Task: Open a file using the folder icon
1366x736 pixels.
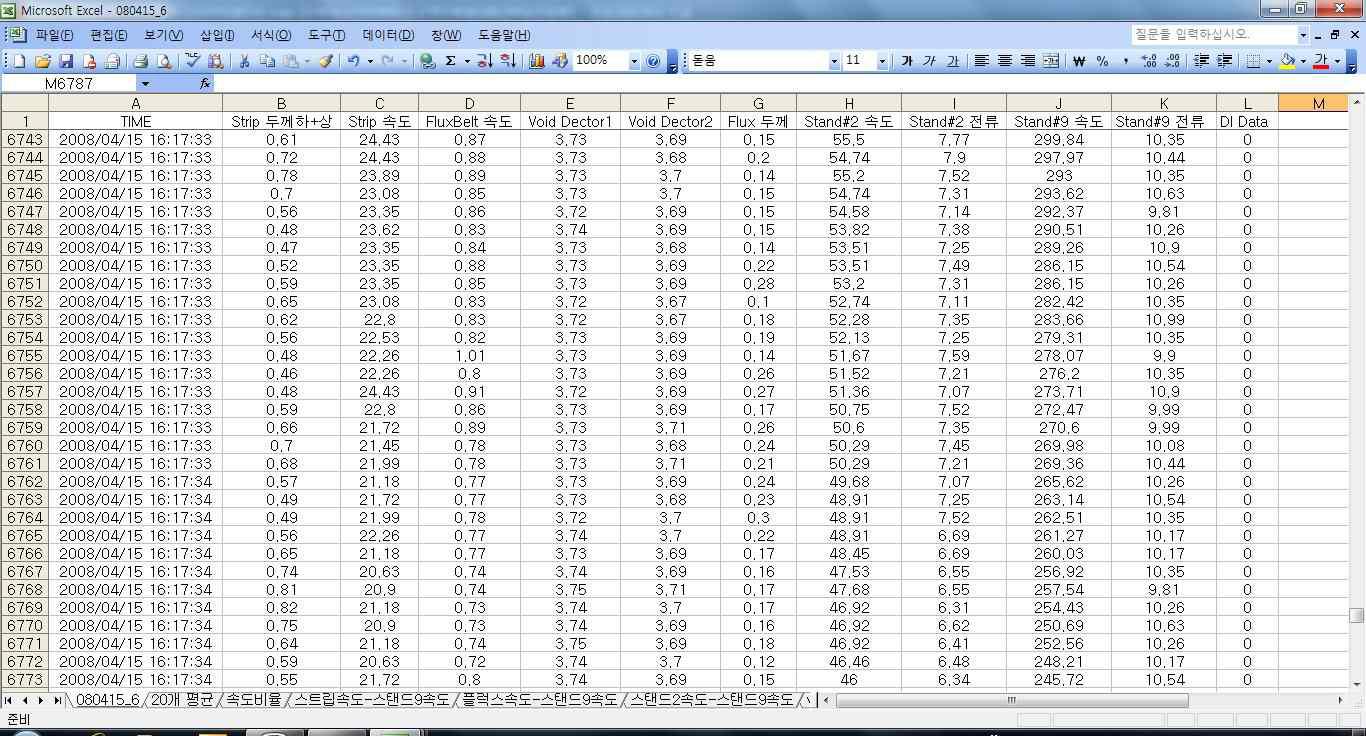Action: point(43,61)
